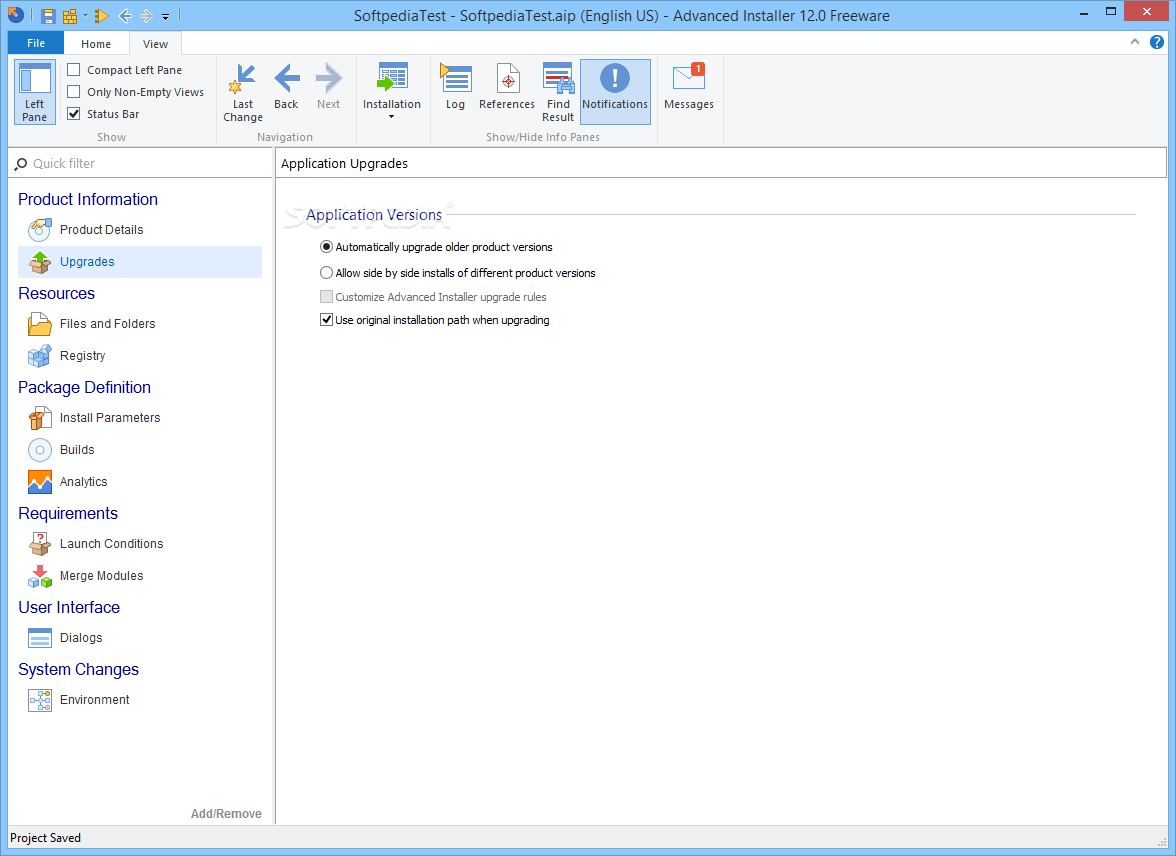
Task: Open the Messages envelope button
Action: pyautogui.click(x=688, y=86)
